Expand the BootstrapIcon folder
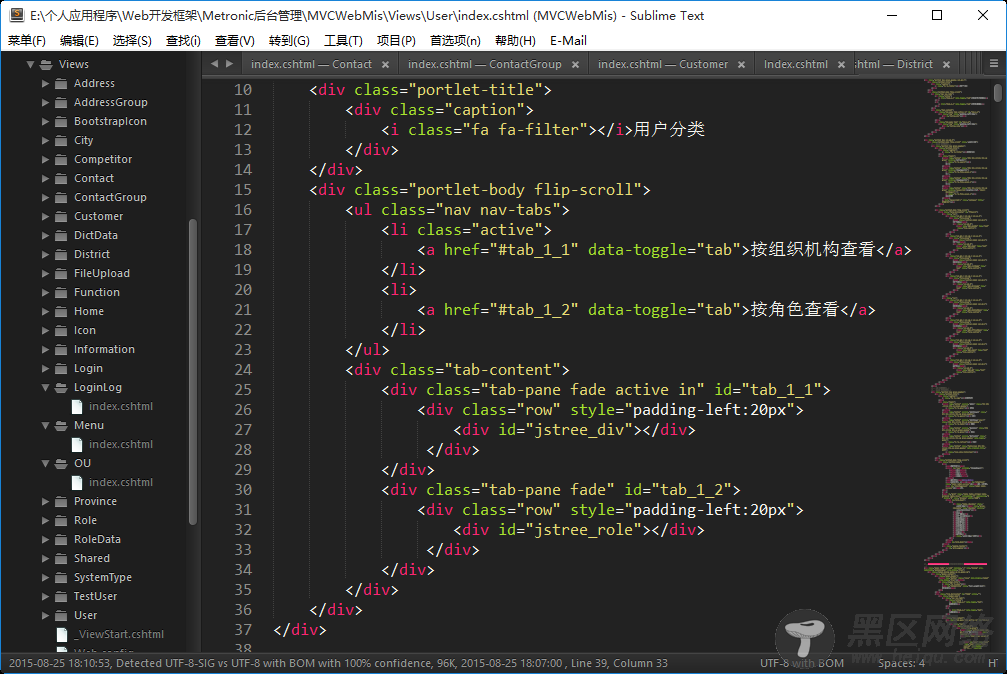This screenshot has height=674, width=1007. [x=45, y=121]
